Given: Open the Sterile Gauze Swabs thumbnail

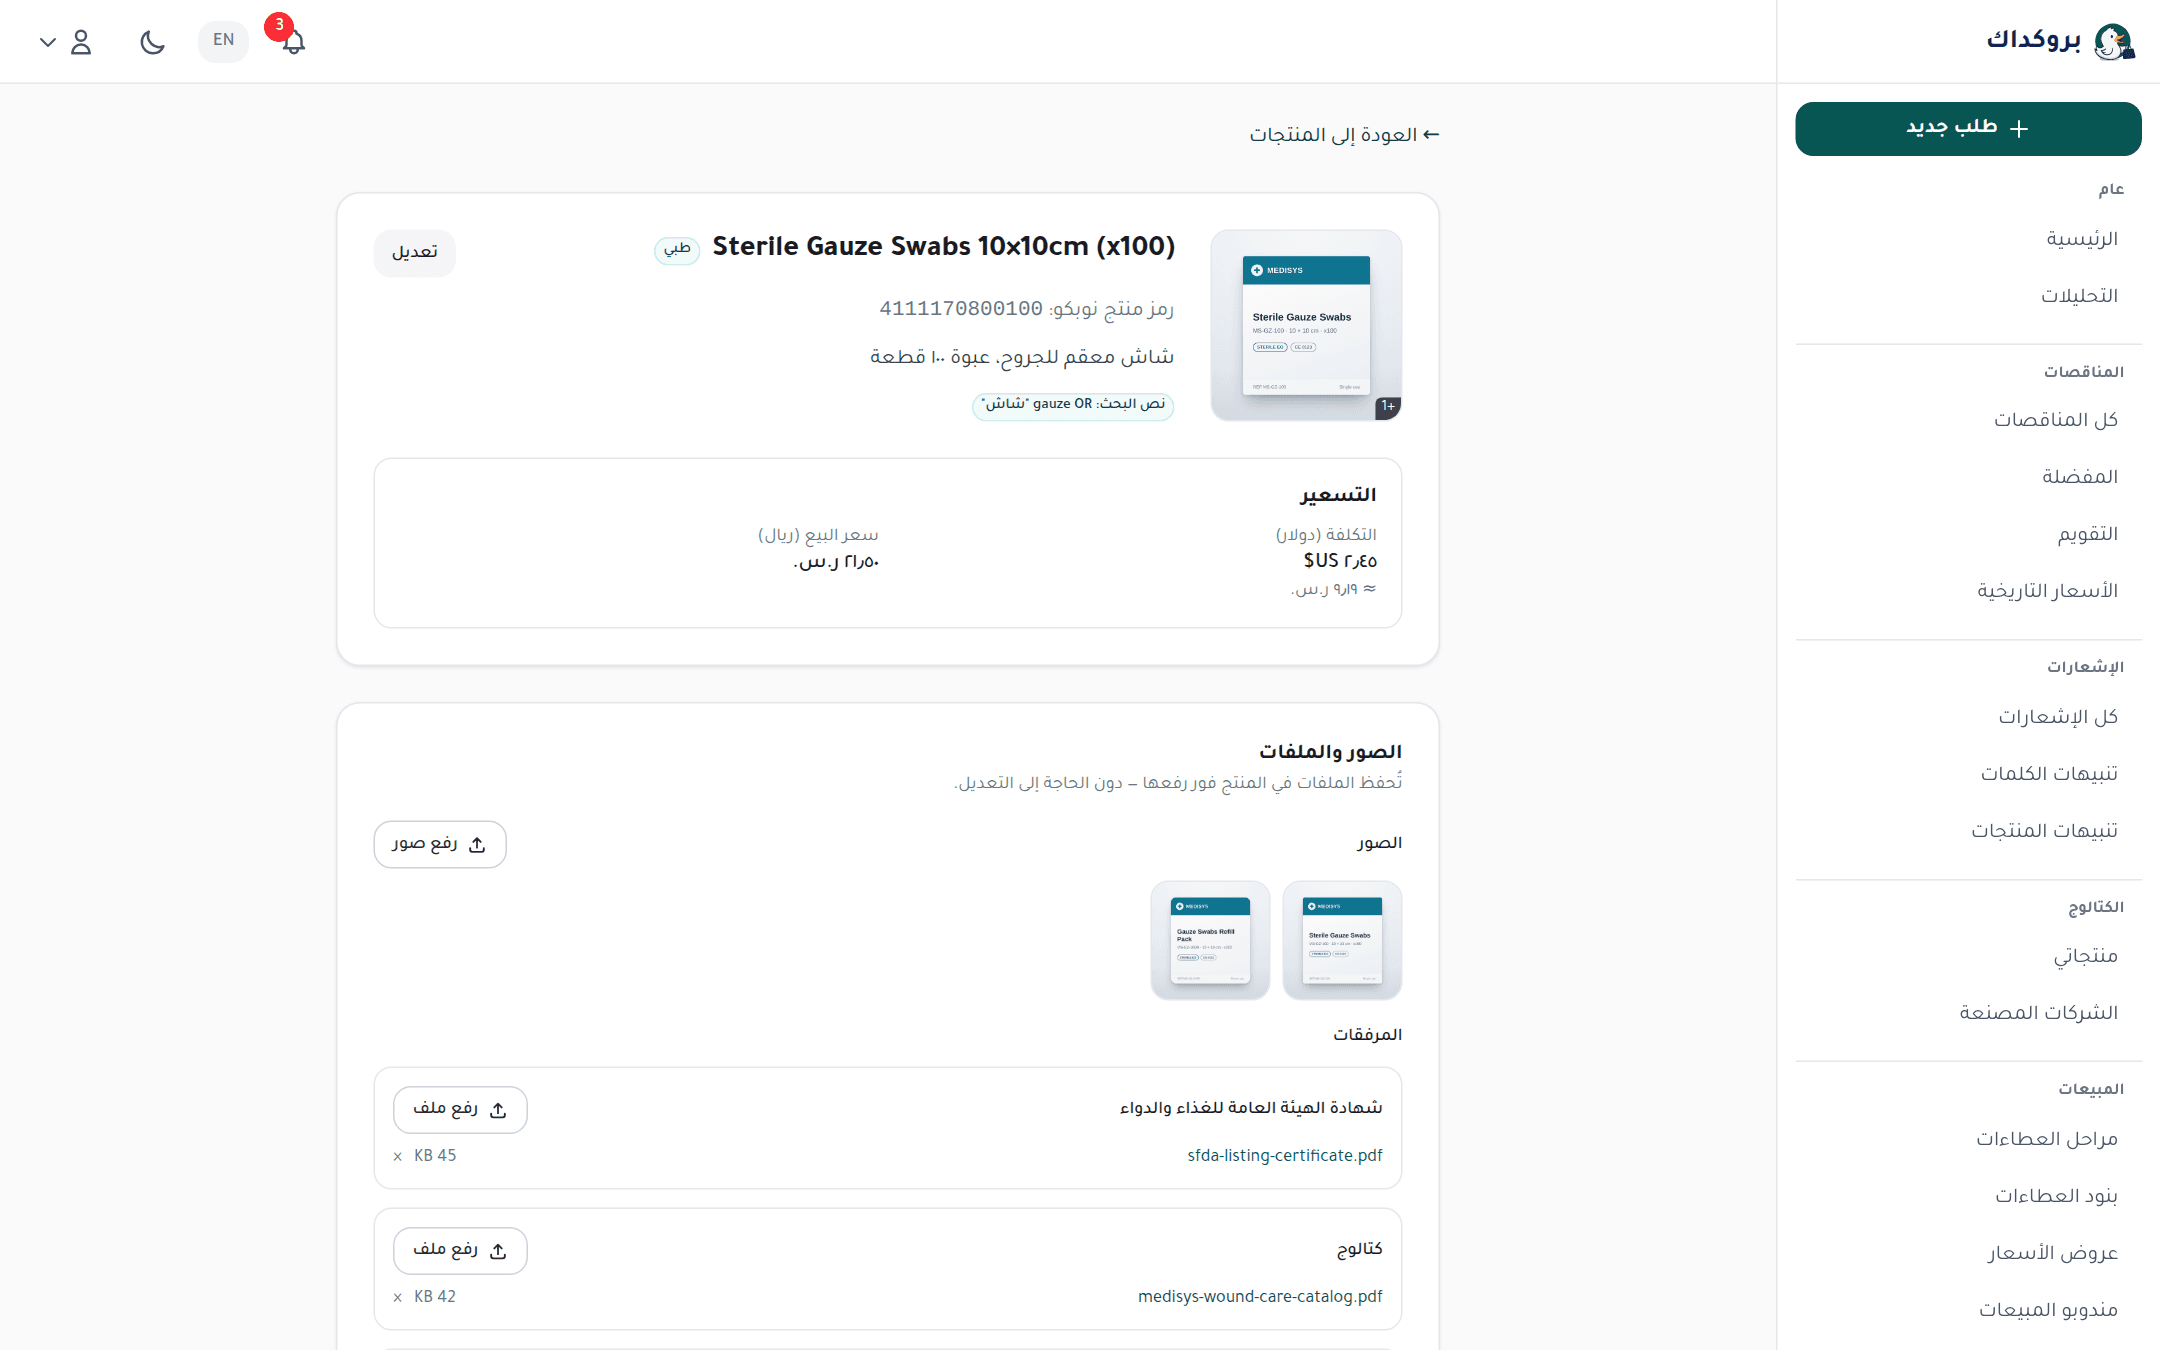Looking at the screenshot, I should pyautogui.click(x=1342, y=940).
